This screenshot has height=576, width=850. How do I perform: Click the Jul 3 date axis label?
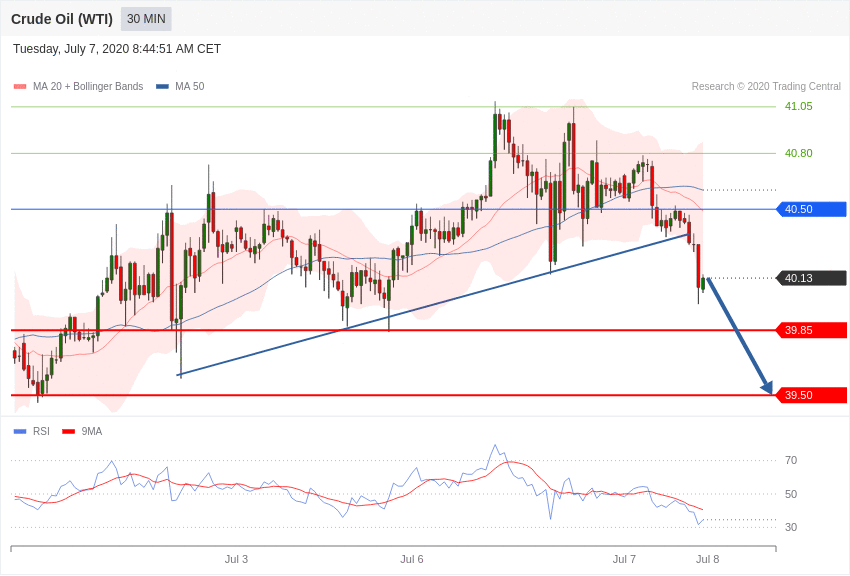click(x=236, y=559)
